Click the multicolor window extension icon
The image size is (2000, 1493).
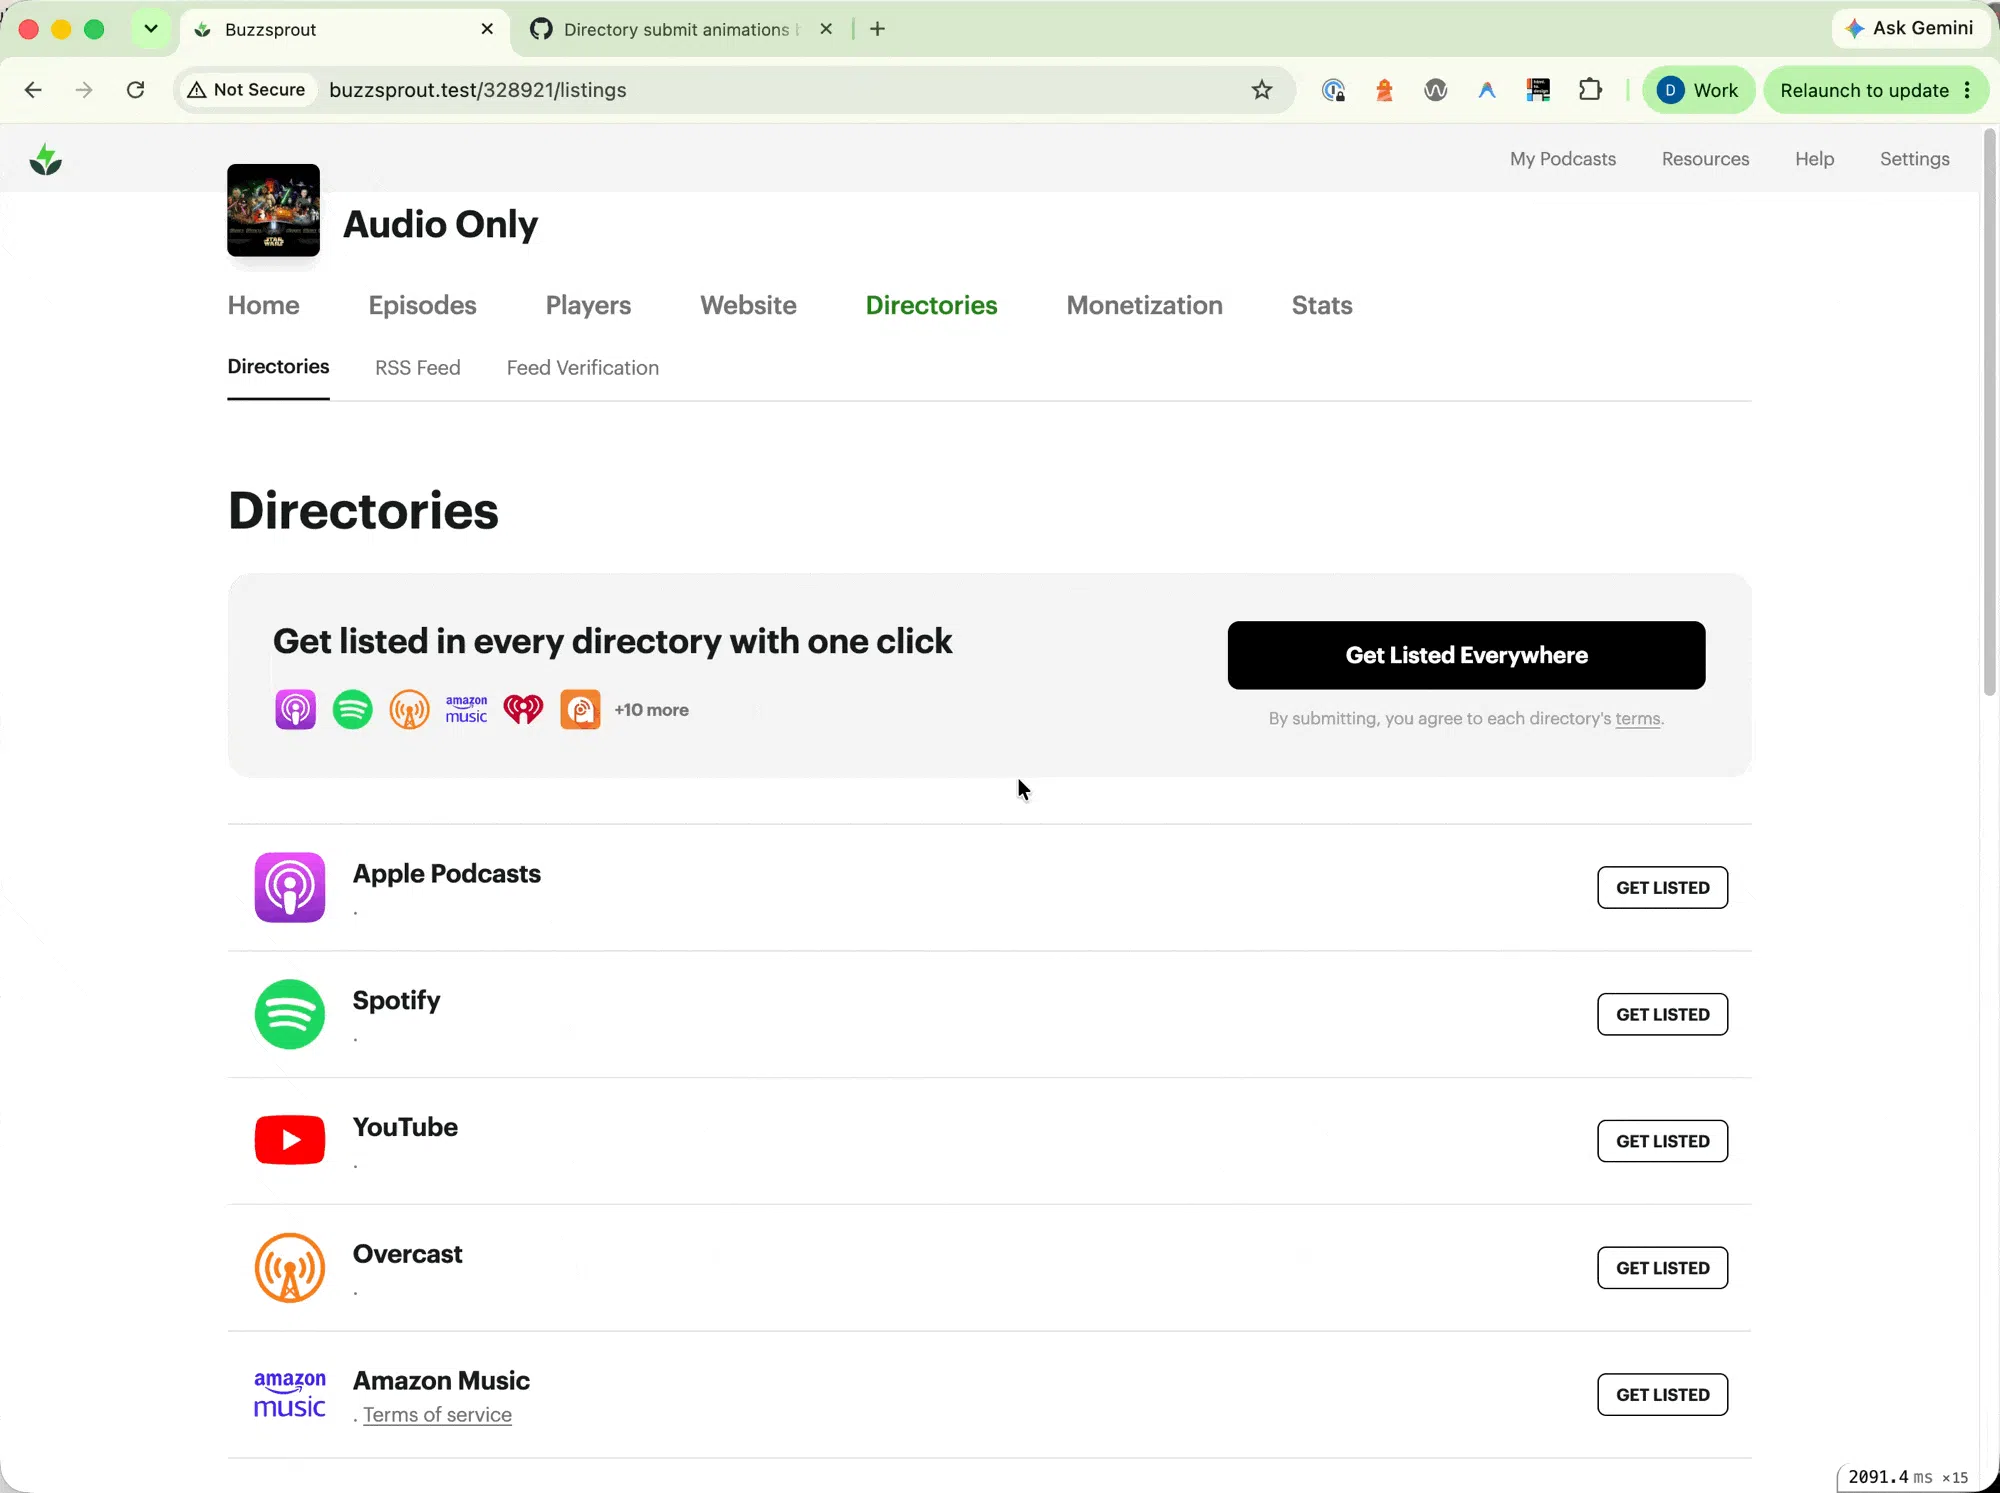[1538, 90]
